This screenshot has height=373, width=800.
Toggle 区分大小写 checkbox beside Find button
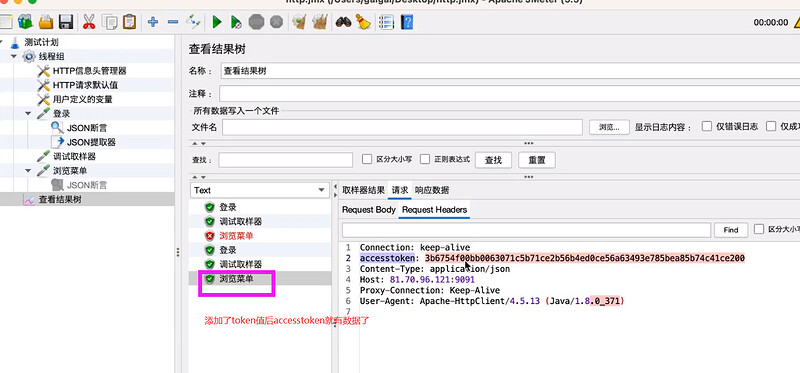click(759, 229)
